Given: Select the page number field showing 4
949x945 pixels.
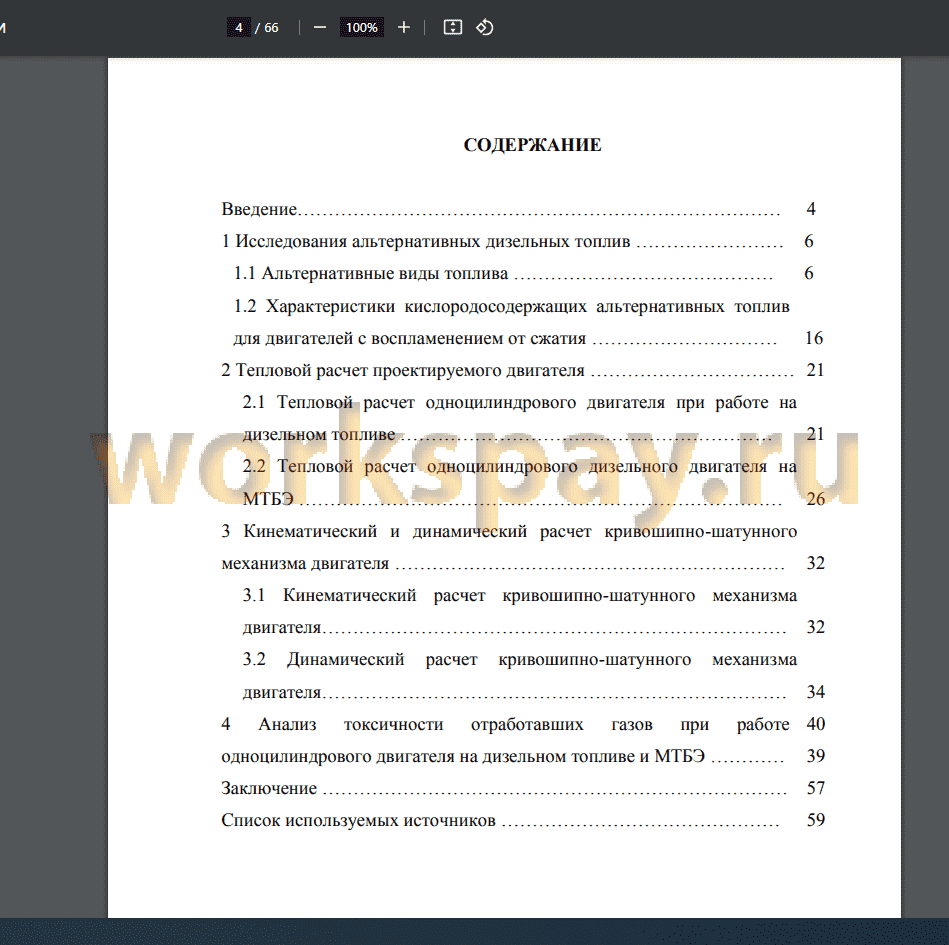Looking at the screenshot, I should pyautogui.click(x=238, y=27).
